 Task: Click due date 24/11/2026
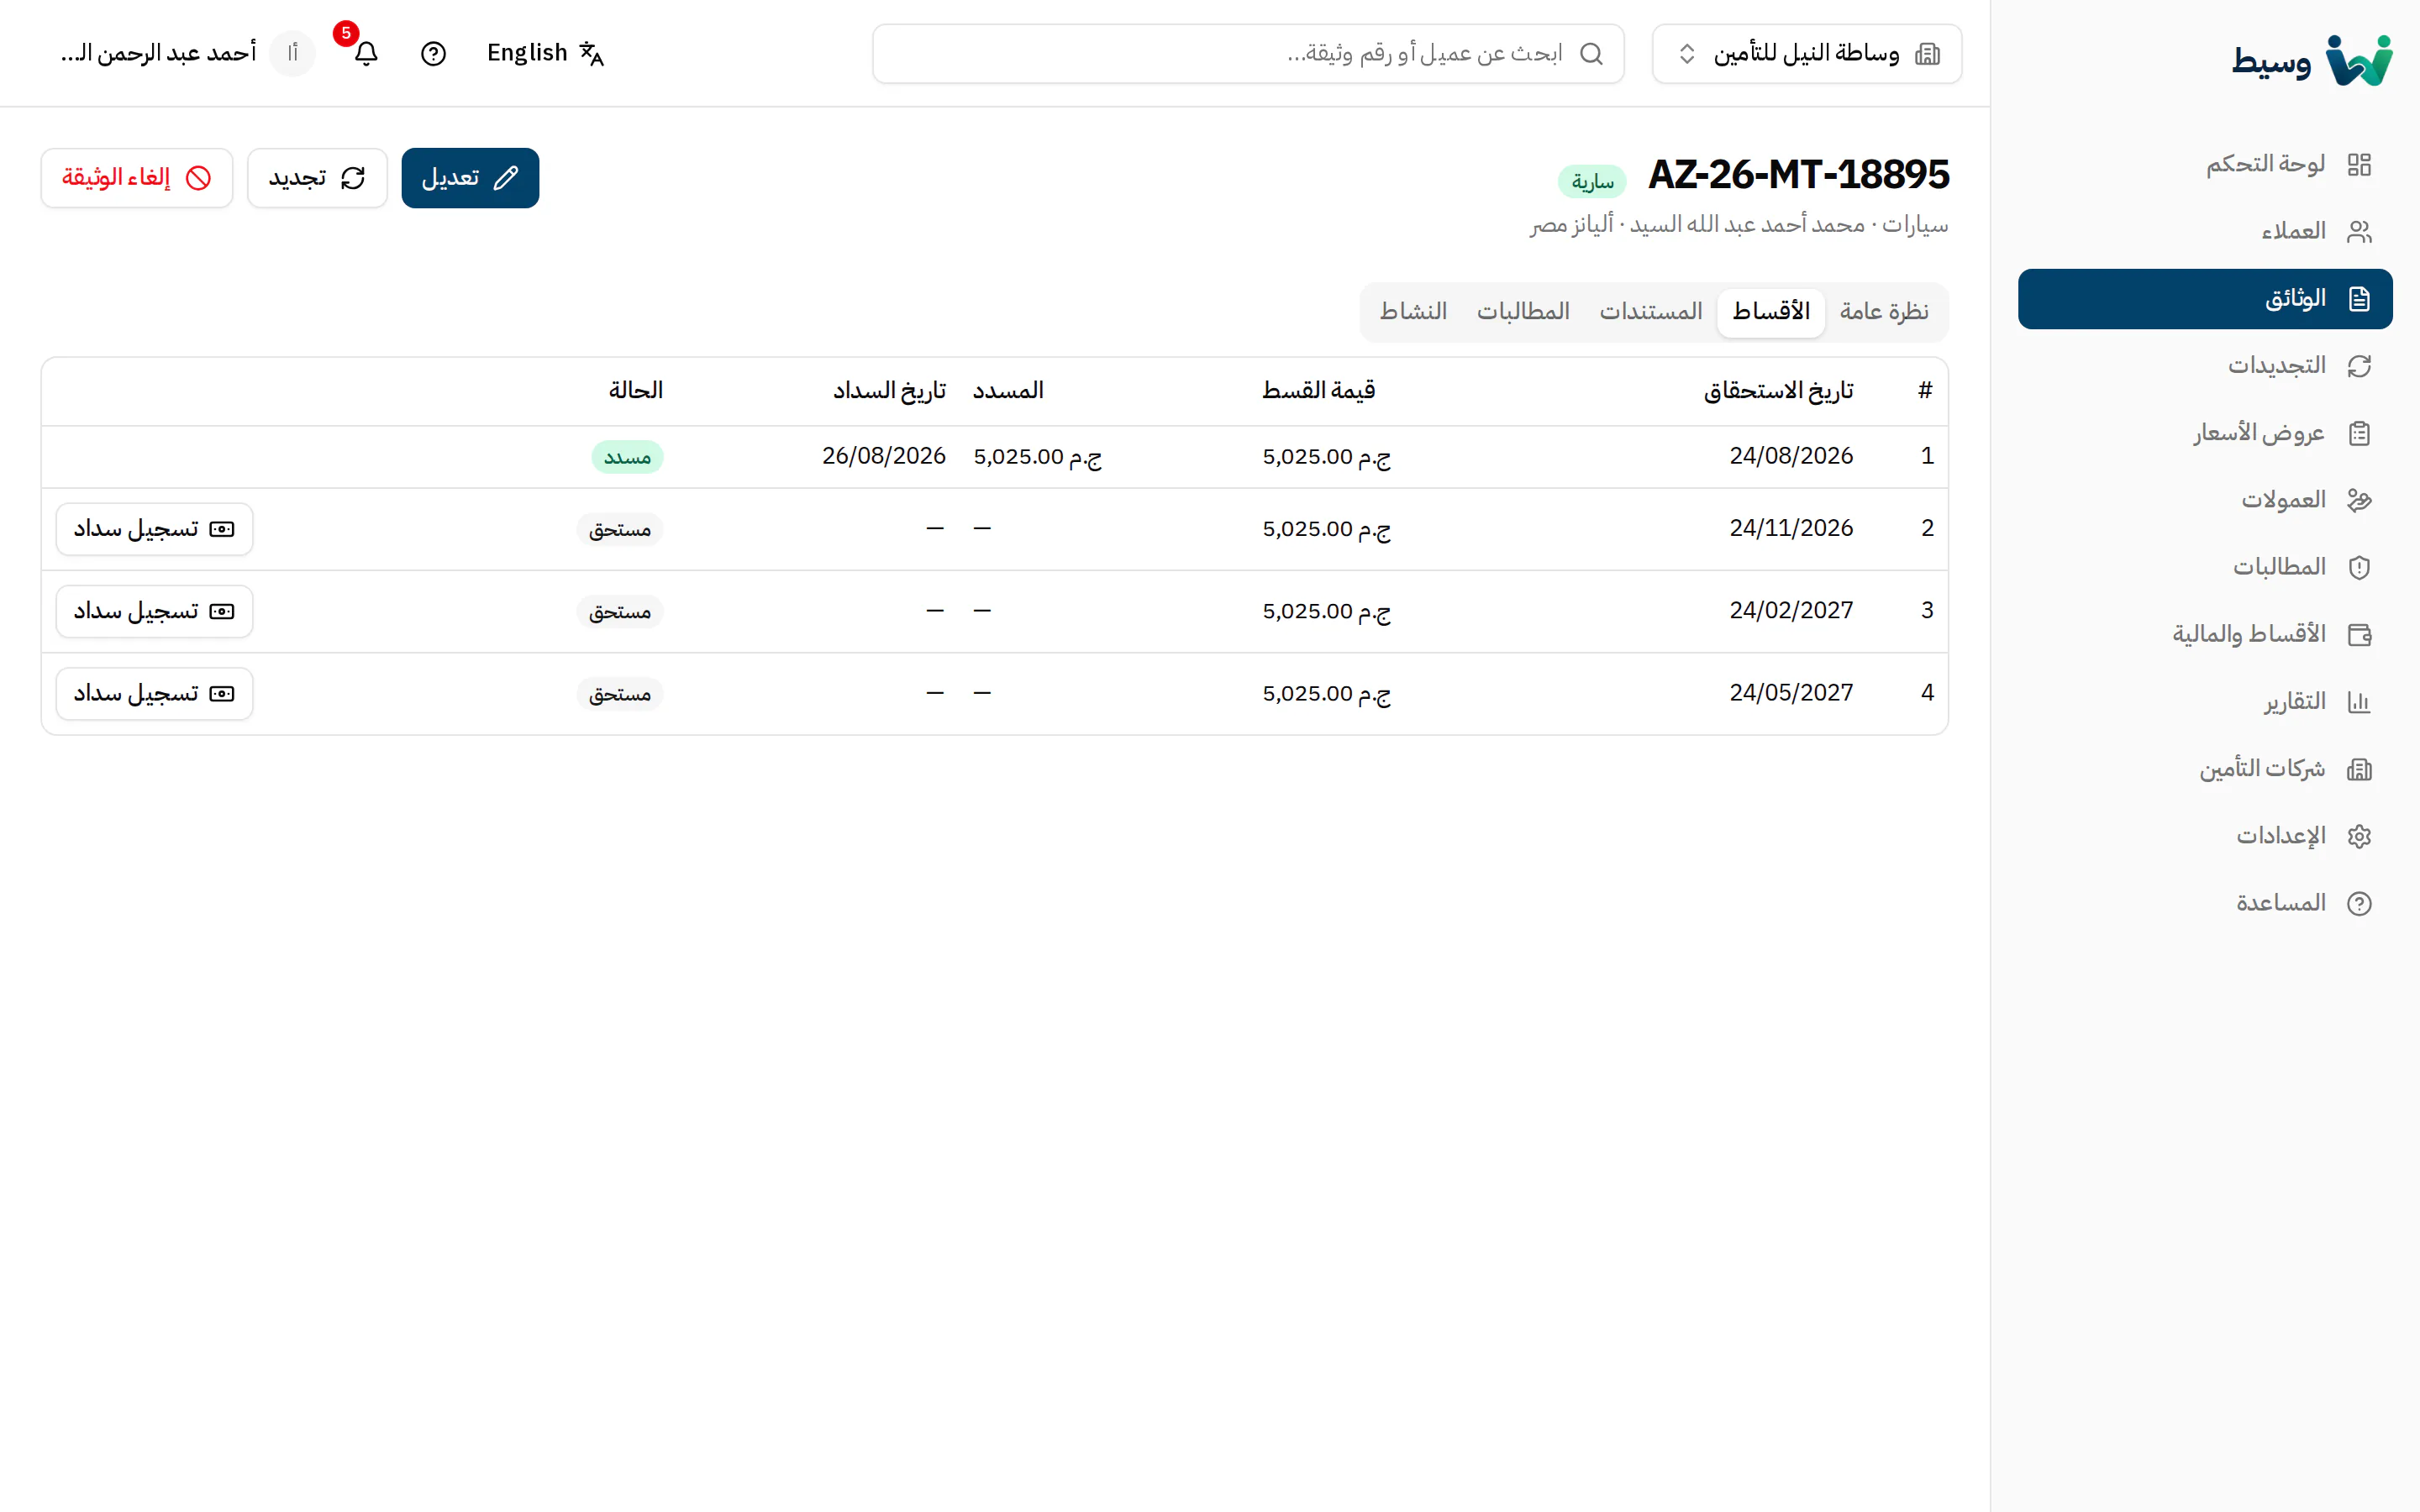tap(1791, 528)
